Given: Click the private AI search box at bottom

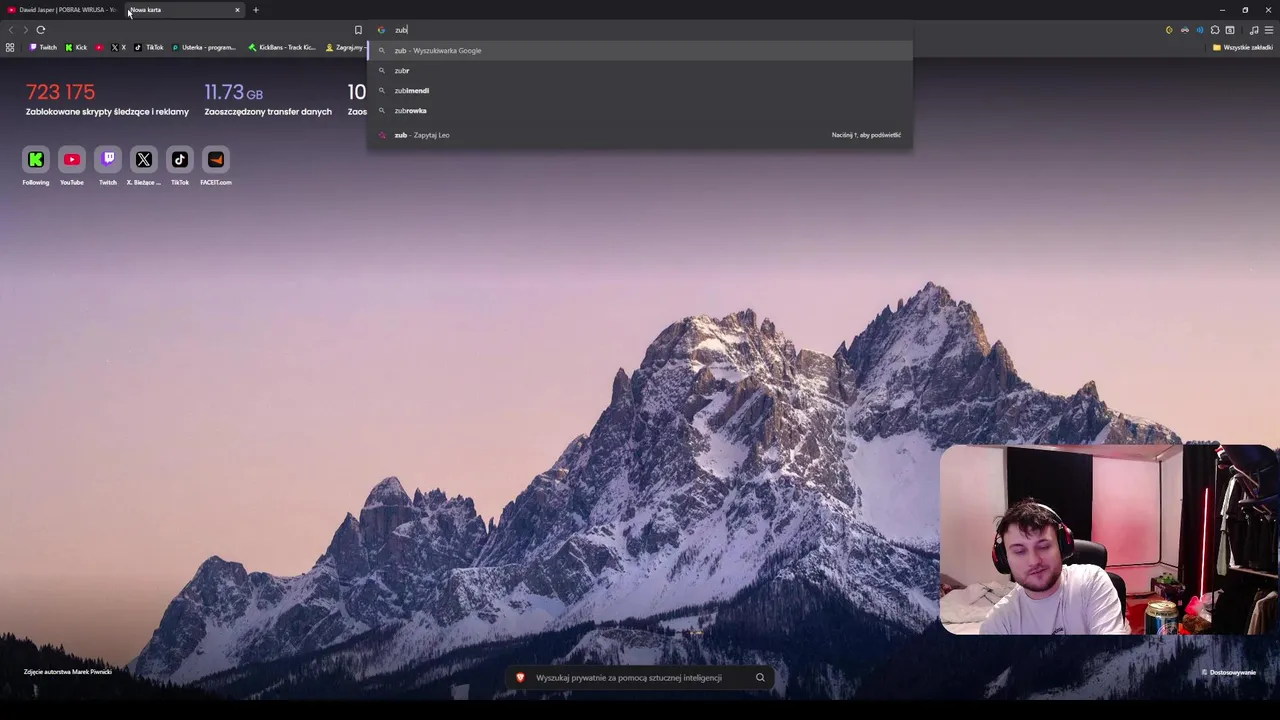Looking at the screenshot, I should tap(640, 678).
